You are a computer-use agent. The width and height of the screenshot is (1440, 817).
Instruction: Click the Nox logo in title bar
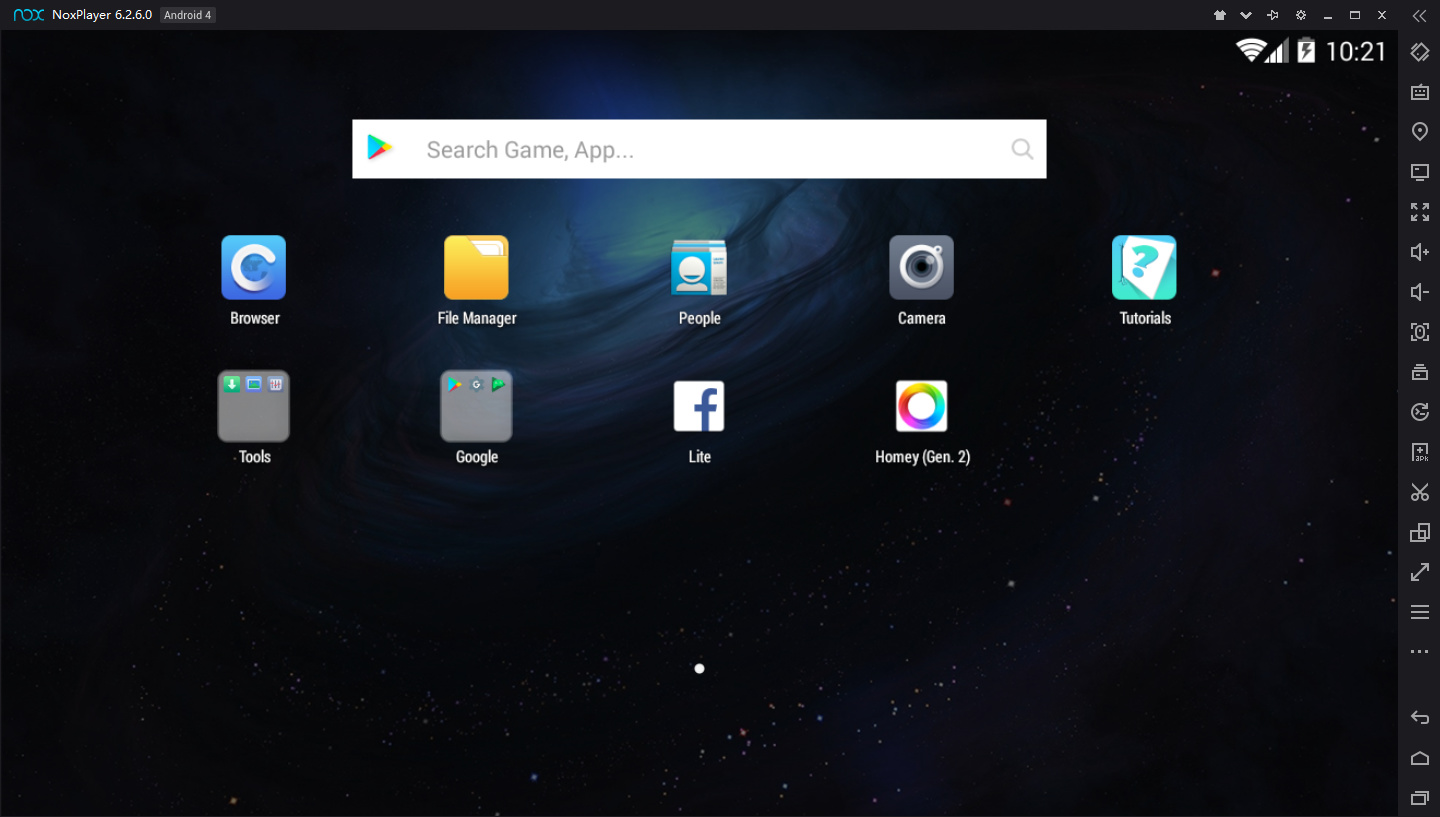tap(28, 15)
